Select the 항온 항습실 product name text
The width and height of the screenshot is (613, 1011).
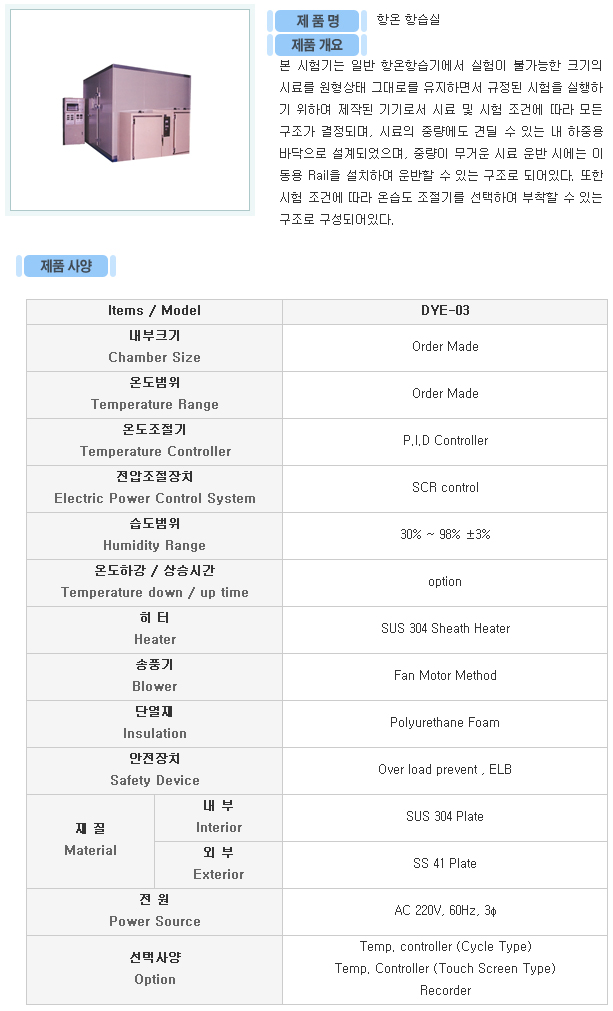(406, 20)
